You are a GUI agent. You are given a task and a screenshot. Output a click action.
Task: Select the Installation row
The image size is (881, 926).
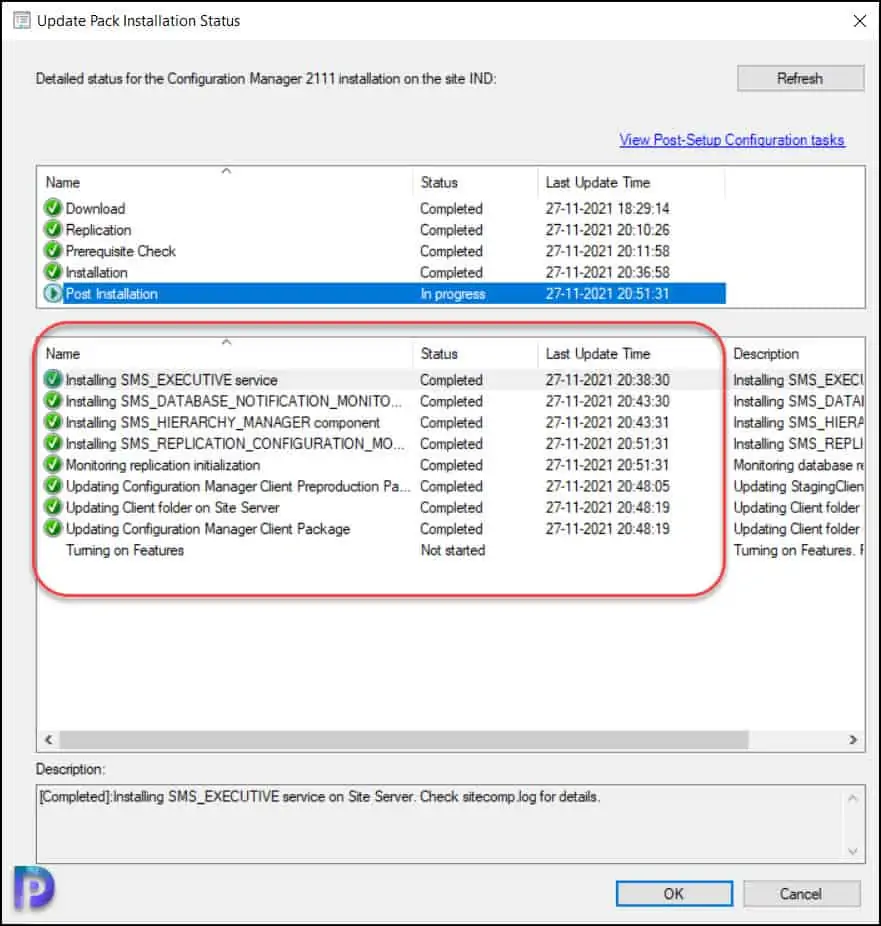coord(384,272)
